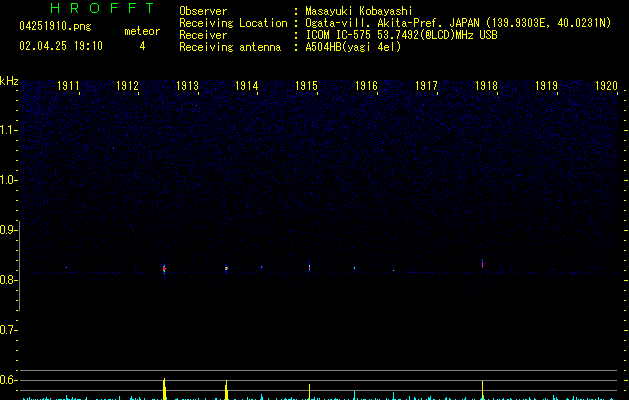Click the 1.1 kHz frequency label

tap(8, 130)
